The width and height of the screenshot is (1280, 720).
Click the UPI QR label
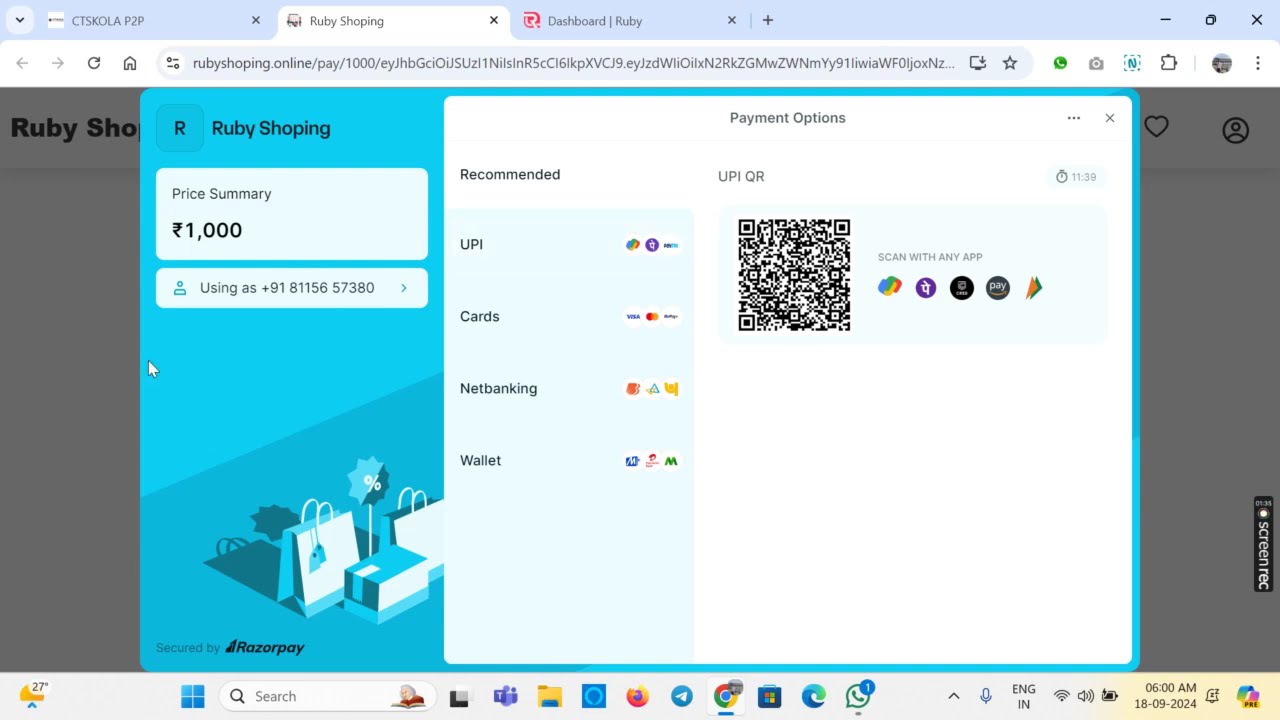[741, 177]
